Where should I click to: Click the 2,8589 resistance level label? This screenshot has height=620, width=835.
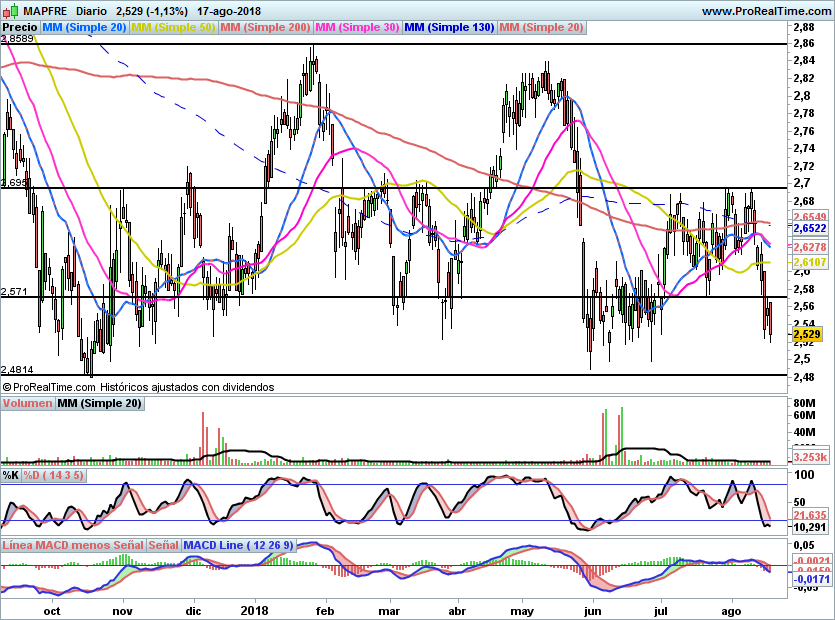(17, 38)
